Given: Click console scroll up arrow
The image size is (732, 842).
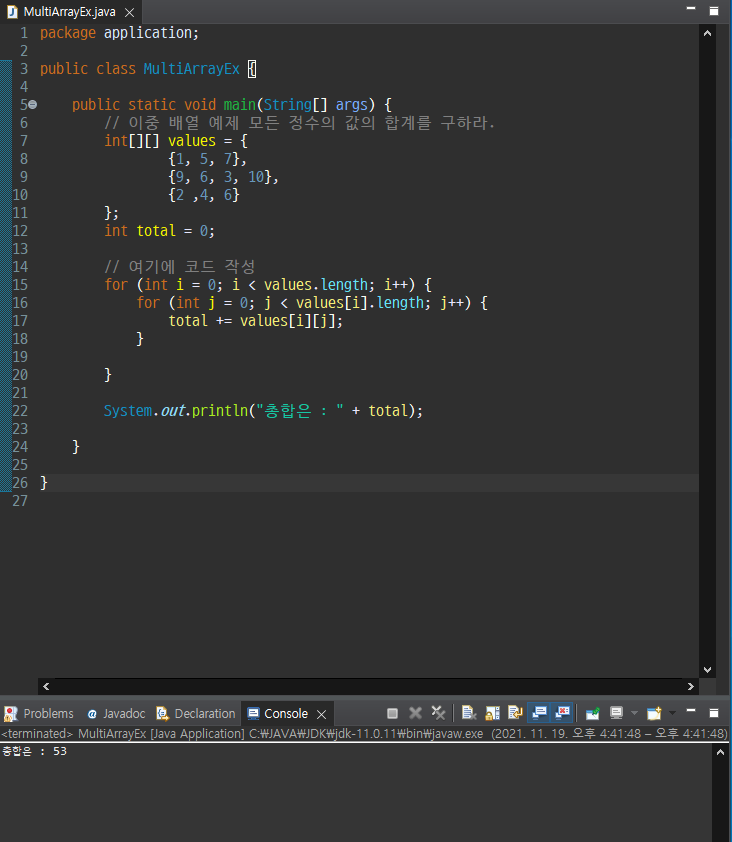Looking at the screenshot, I should tap(720, 752).
